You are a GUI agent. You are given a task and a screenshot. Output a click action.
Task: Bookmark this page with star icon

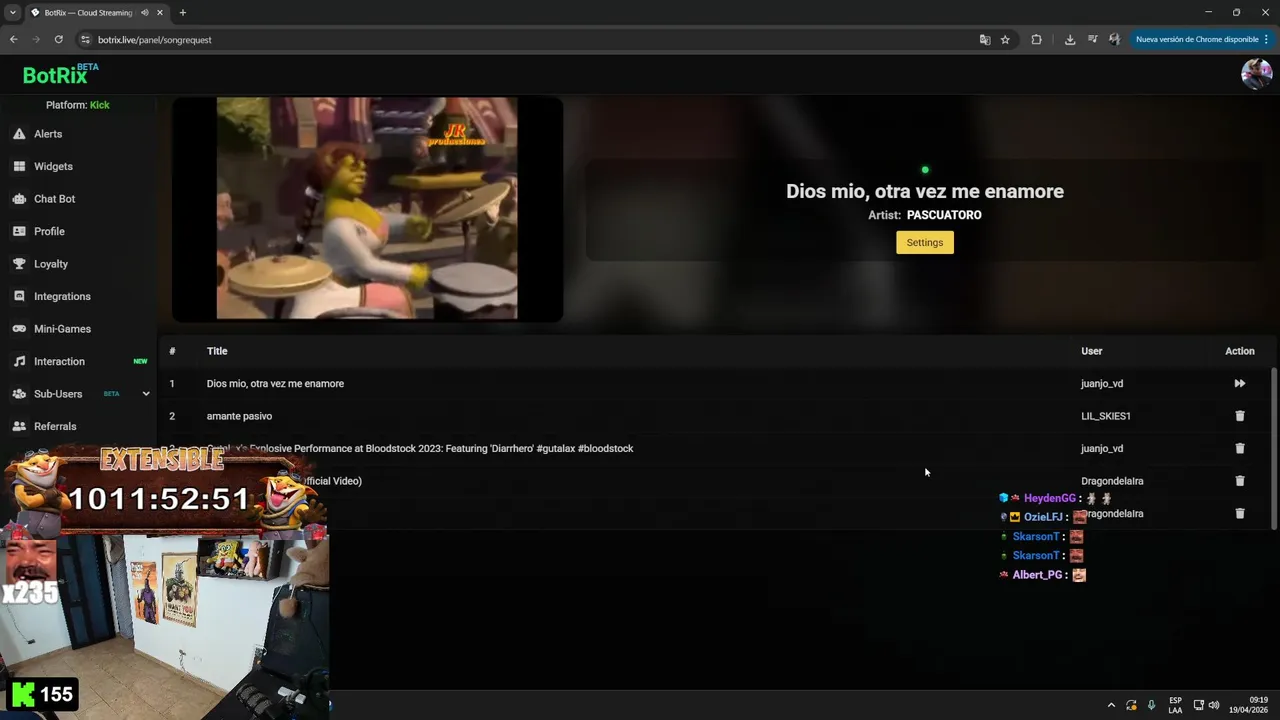(x=1005, y=40)
